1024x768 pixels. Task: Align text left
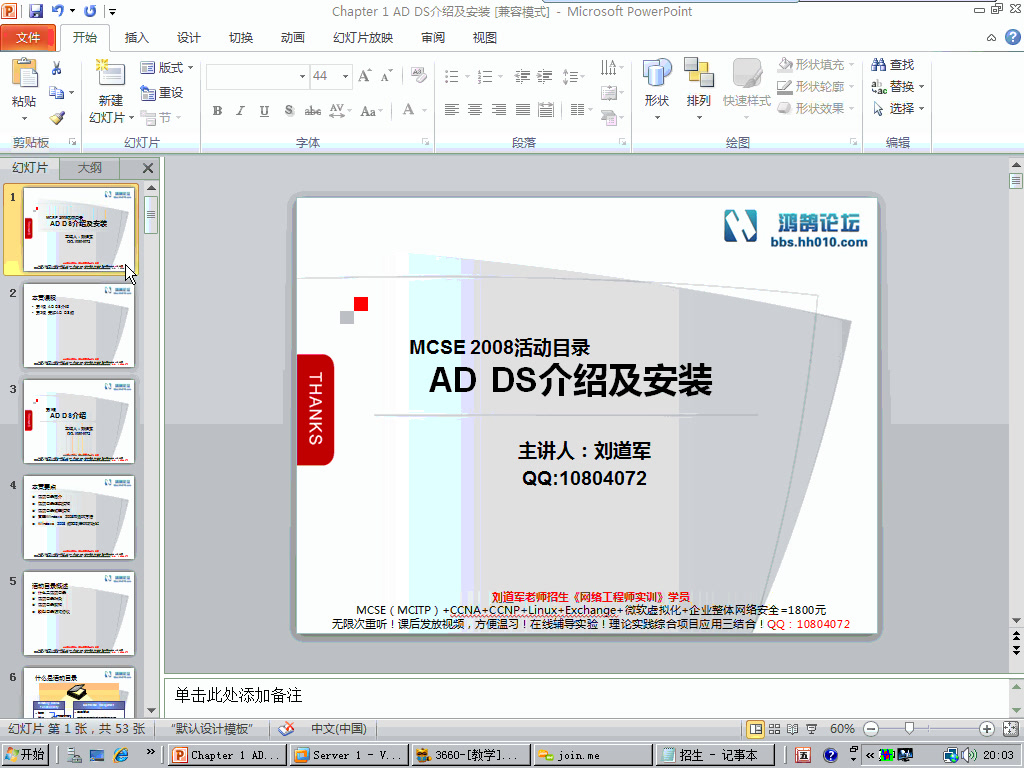[451, 110]
